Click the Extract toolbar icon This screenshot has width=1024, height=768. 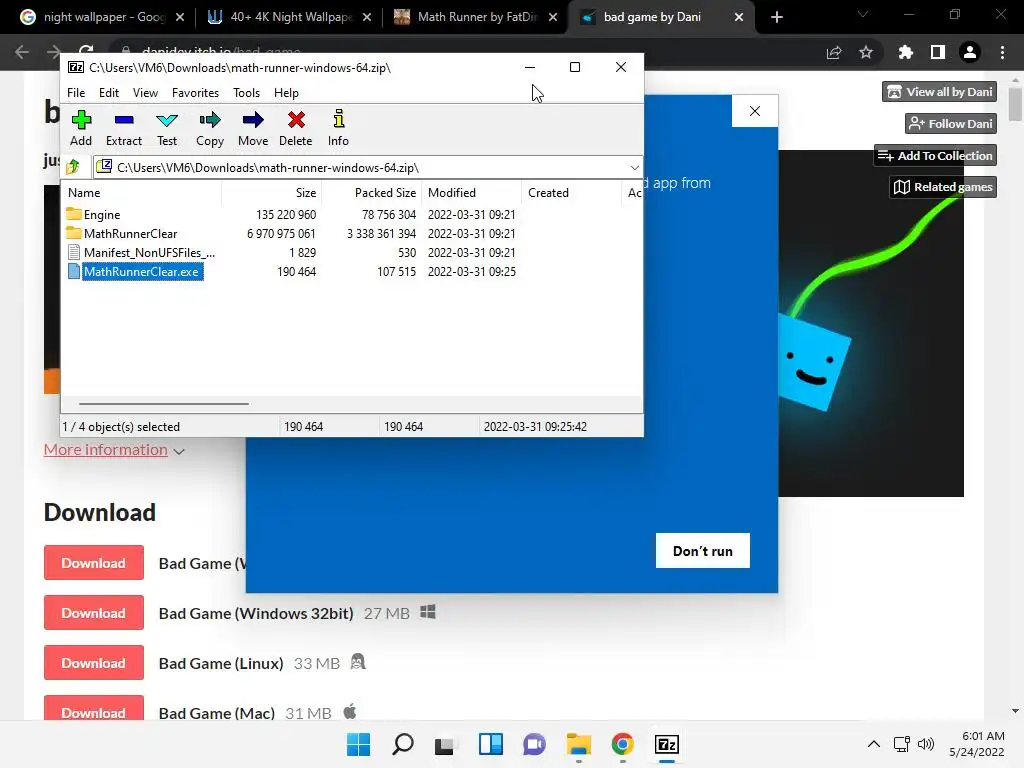tap(123, 128)
